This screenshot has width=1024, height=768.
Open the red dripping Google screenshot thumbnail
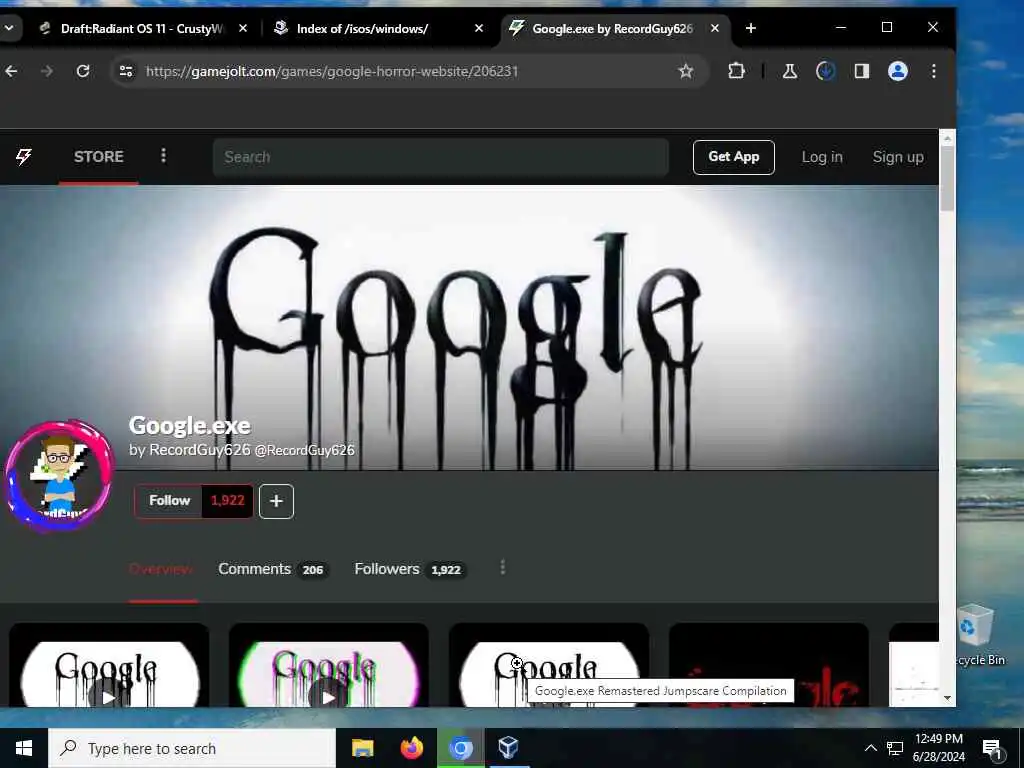click(x=769, y=666)
